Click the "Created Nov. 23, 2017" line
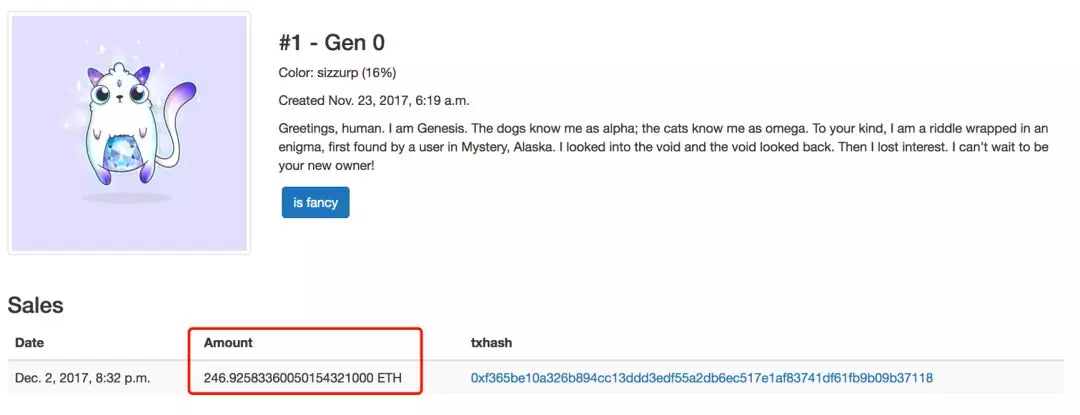 [374, 100]
